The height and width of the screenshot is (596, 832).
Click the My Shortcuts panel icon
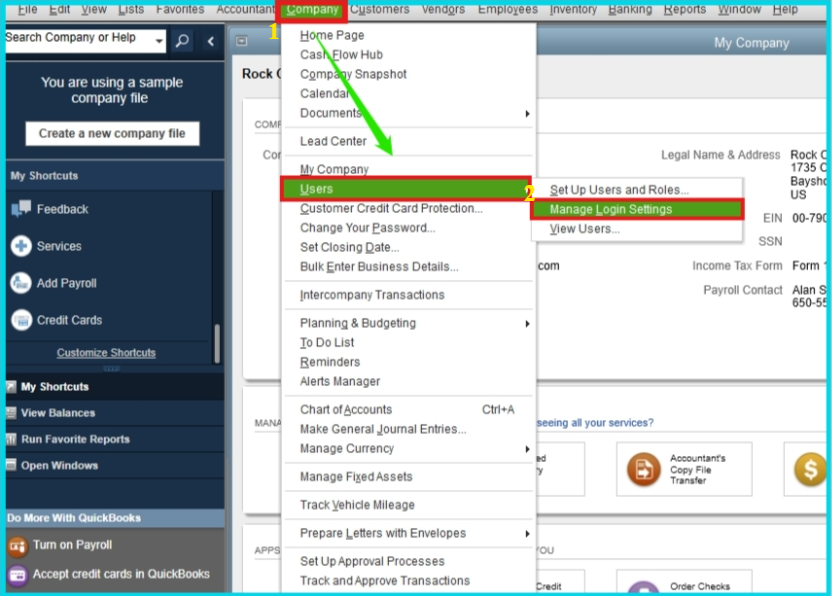11,386
